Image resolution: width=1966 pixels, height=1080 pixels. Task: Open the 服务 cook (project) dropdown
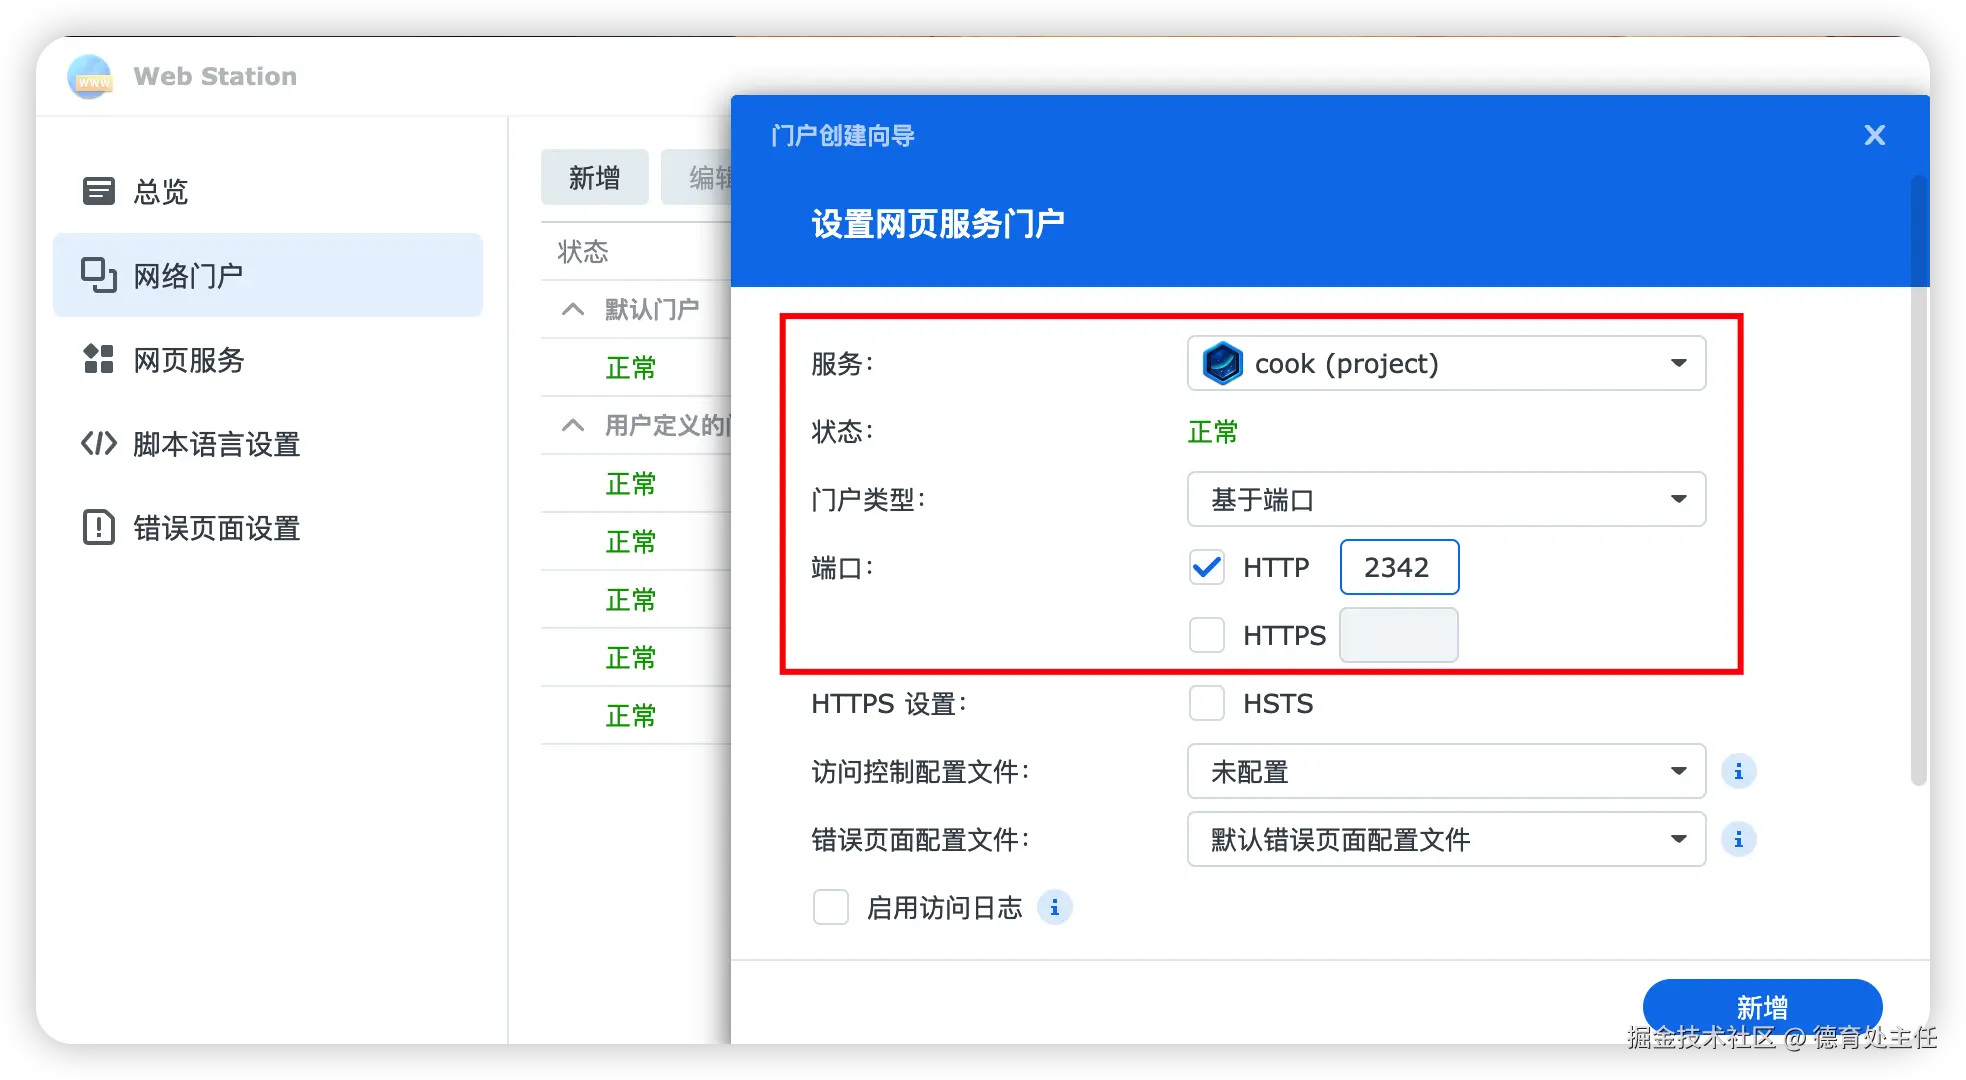[1446, 363]
